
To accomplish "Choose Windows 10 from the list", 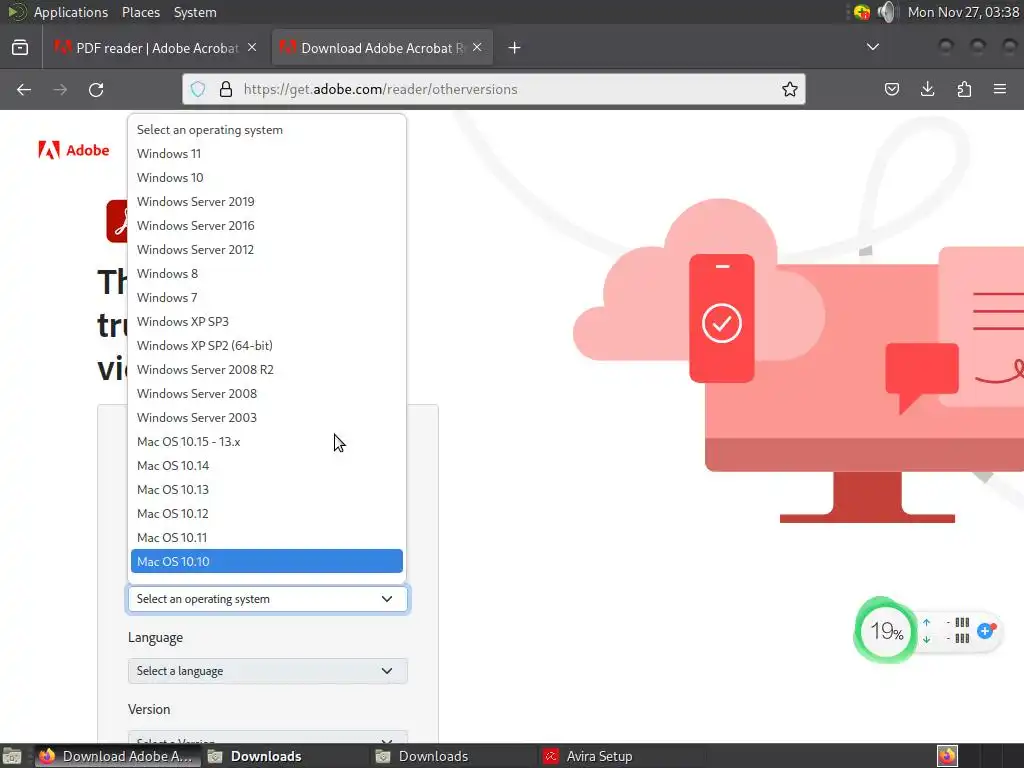I will (266, 178).
